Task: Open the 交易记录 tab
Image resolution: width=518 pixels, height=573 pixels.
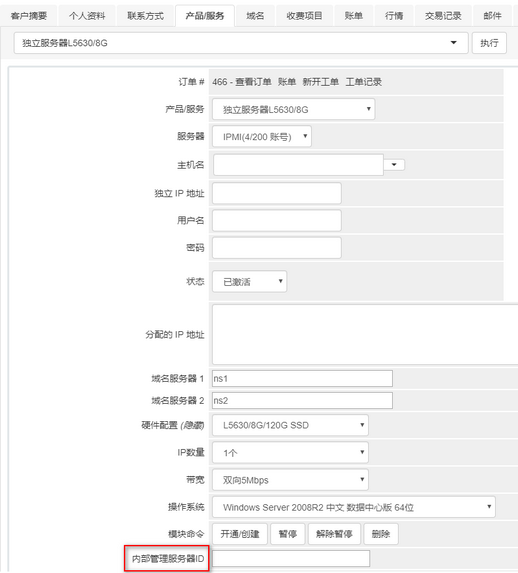Action: [x=443, y=16]
